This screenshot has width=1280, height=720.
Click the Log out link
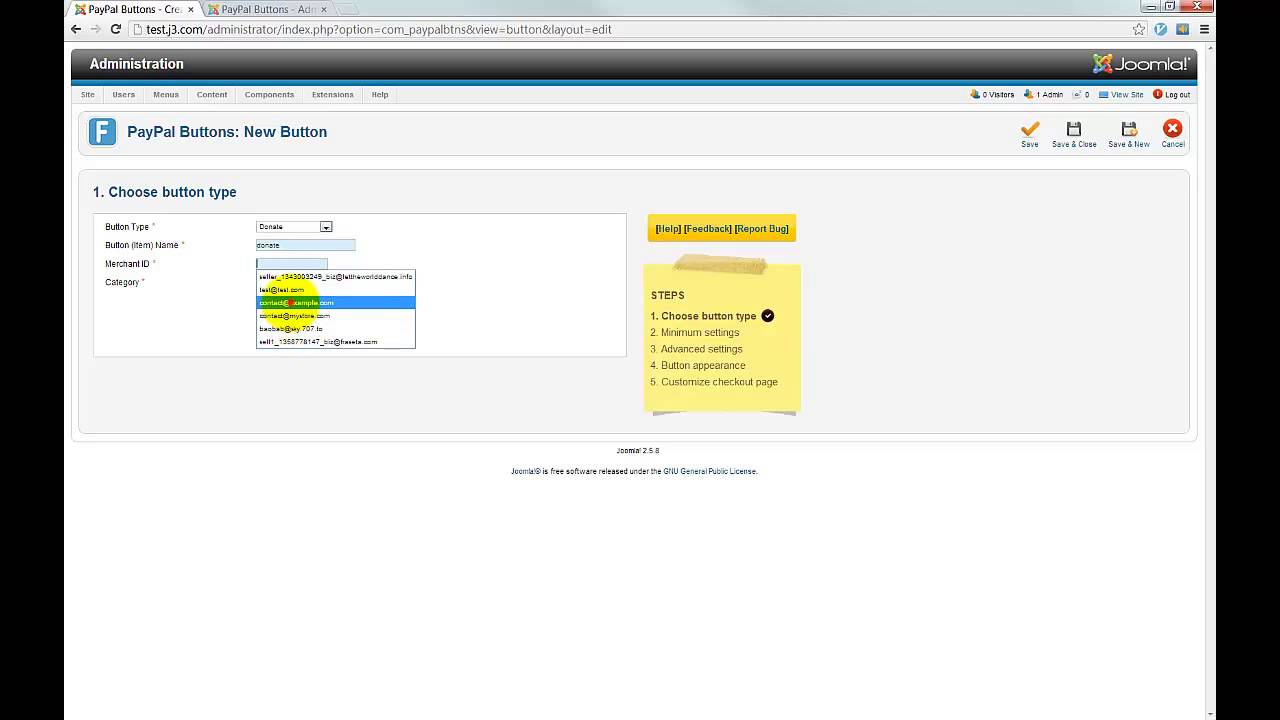coord(1177,94)
